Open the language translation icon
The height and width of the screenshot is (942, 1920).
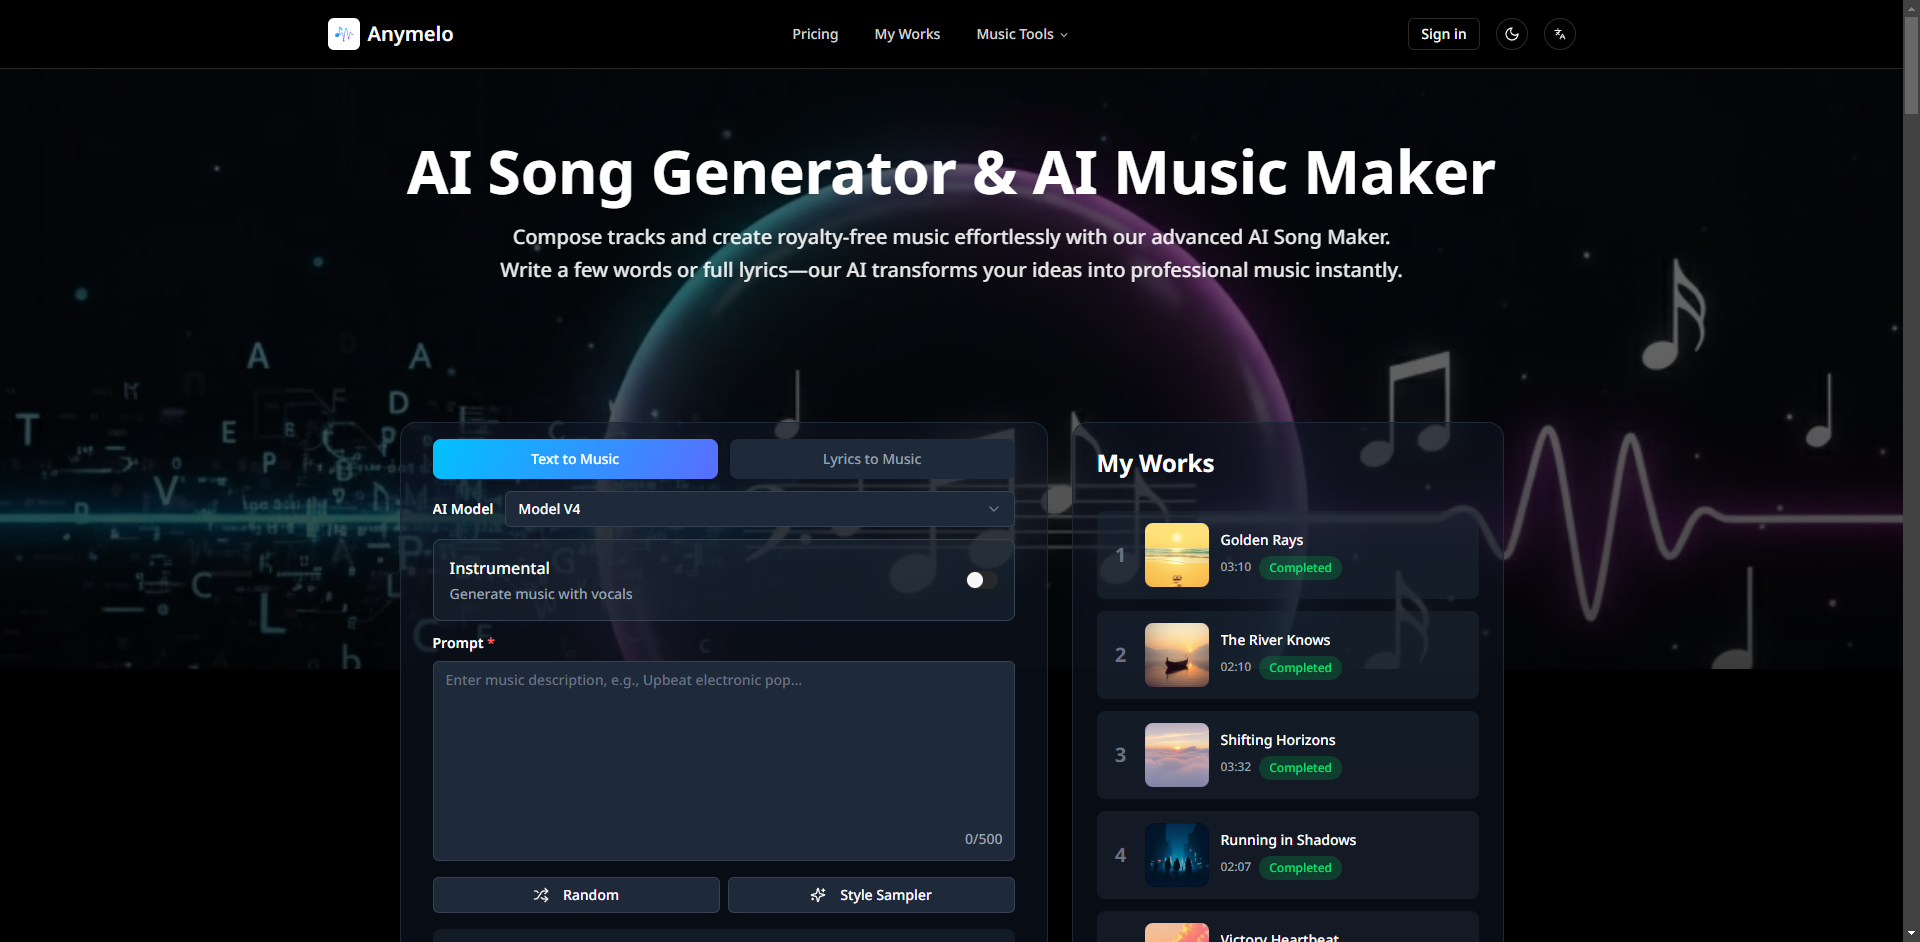[1559, 34]
